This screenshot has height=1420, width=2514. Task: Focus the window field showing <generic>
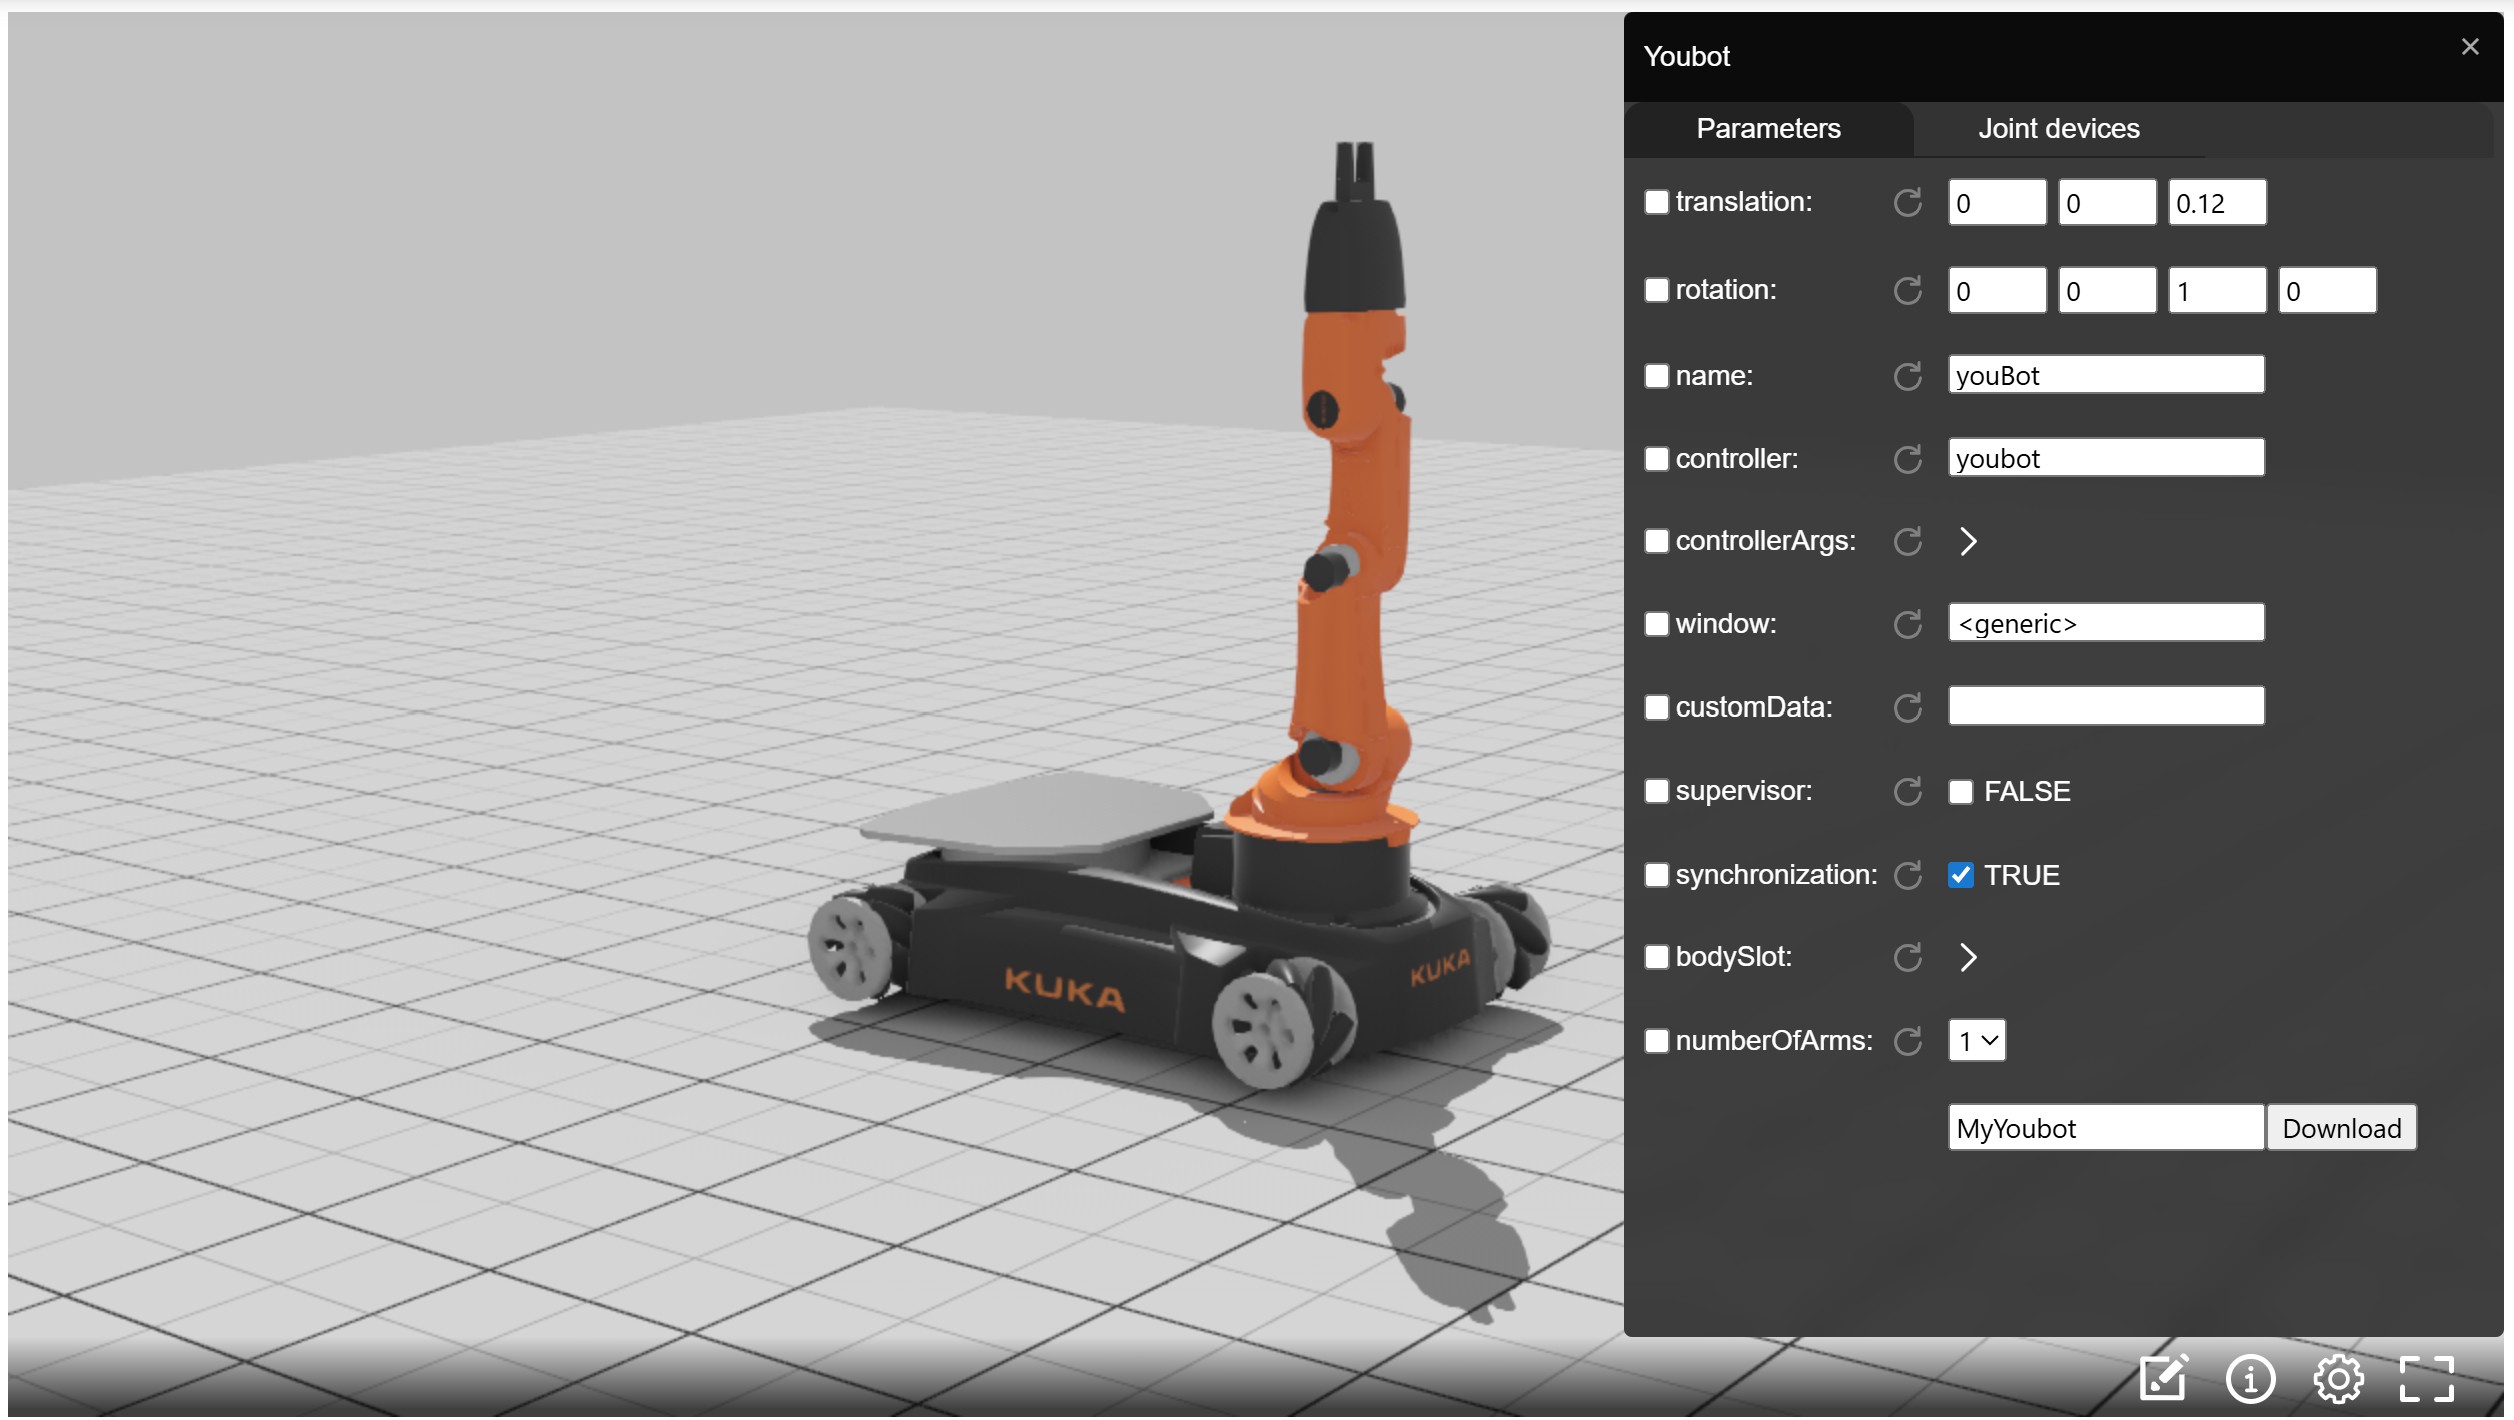coord(2106,623)
